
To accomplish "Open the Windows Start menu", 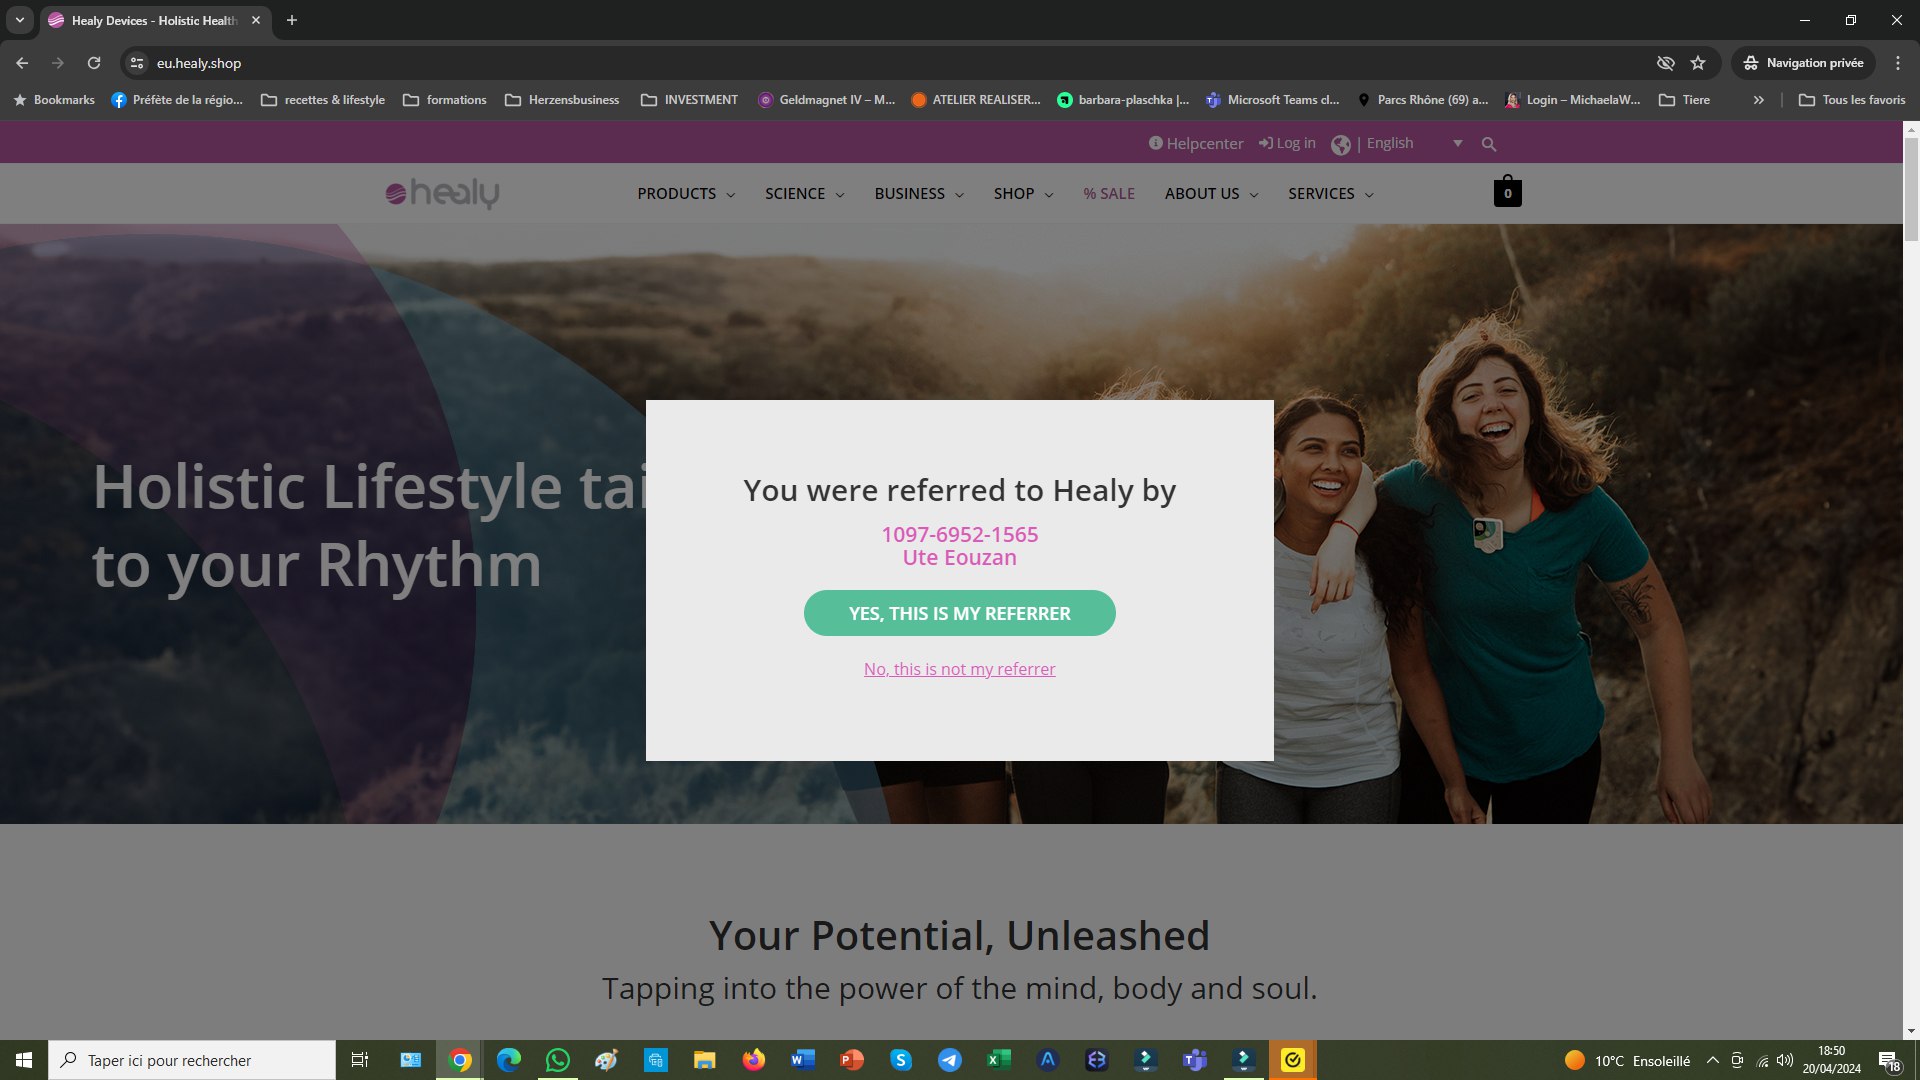I will click(24, 1060).
